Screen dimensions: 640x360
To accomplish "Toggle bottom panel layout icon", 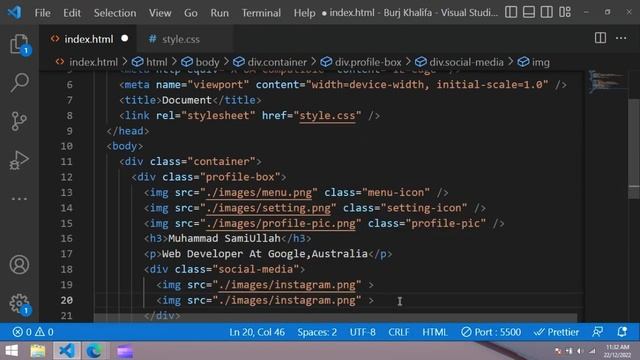I will pos(529,12).
